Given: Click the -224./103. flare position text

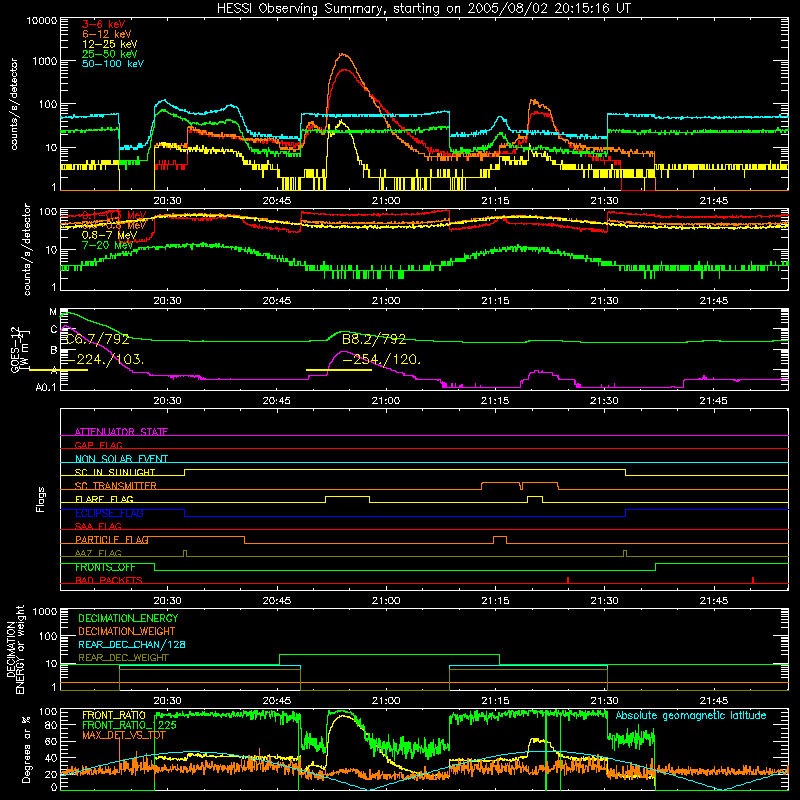Looking at the screenshot, I should [105, 360].
